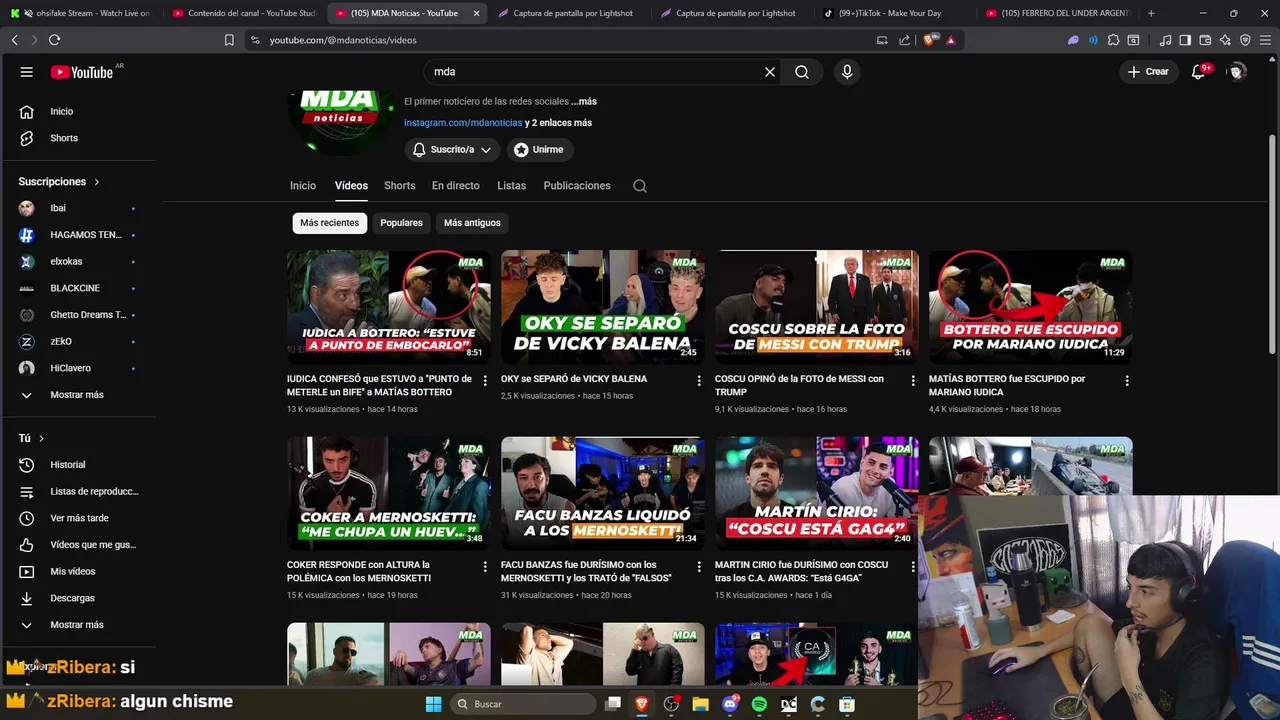This screenshot has height=720, width=1280.
Task: Open browser extensions puzzle icon
Action: [x=1114, y=40]
